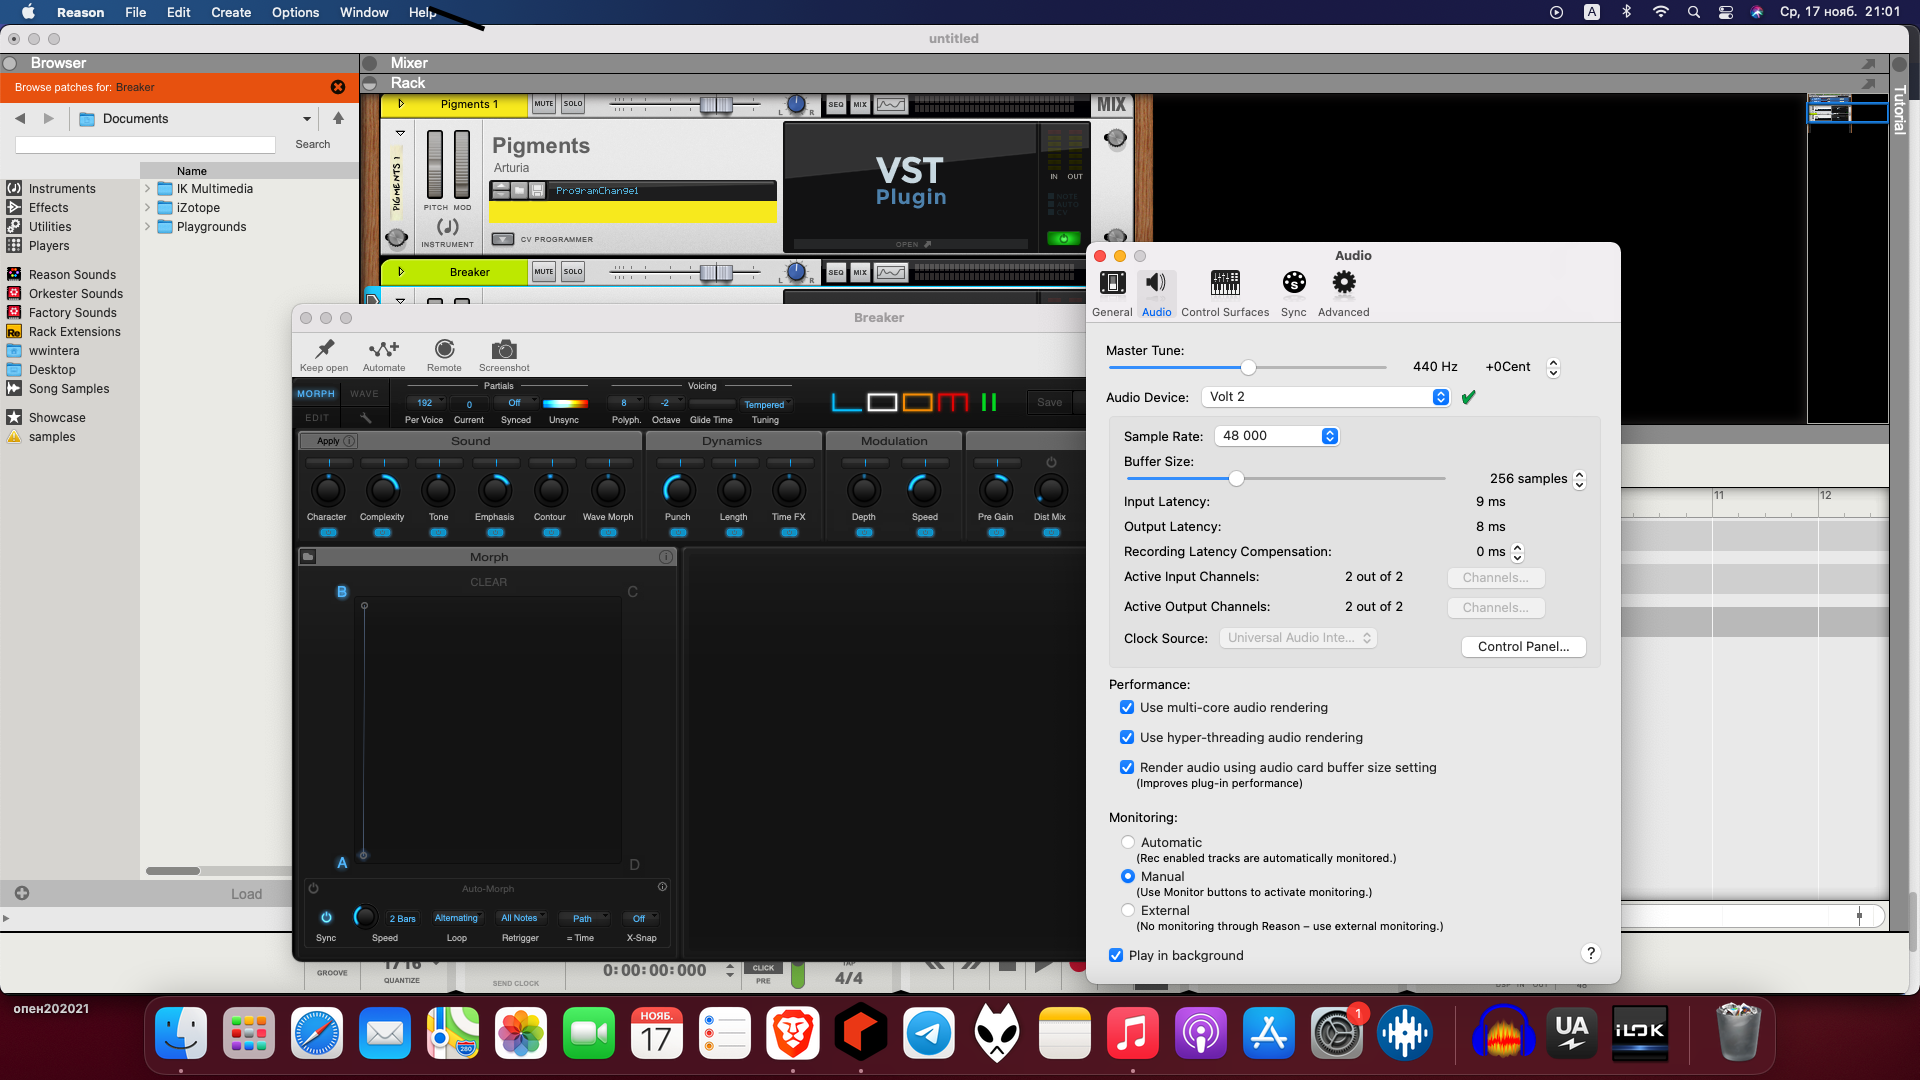Open the Audio Device Volt 2 dropdown
This screenshot has height=1080, width=1920.
[1326, 397]
